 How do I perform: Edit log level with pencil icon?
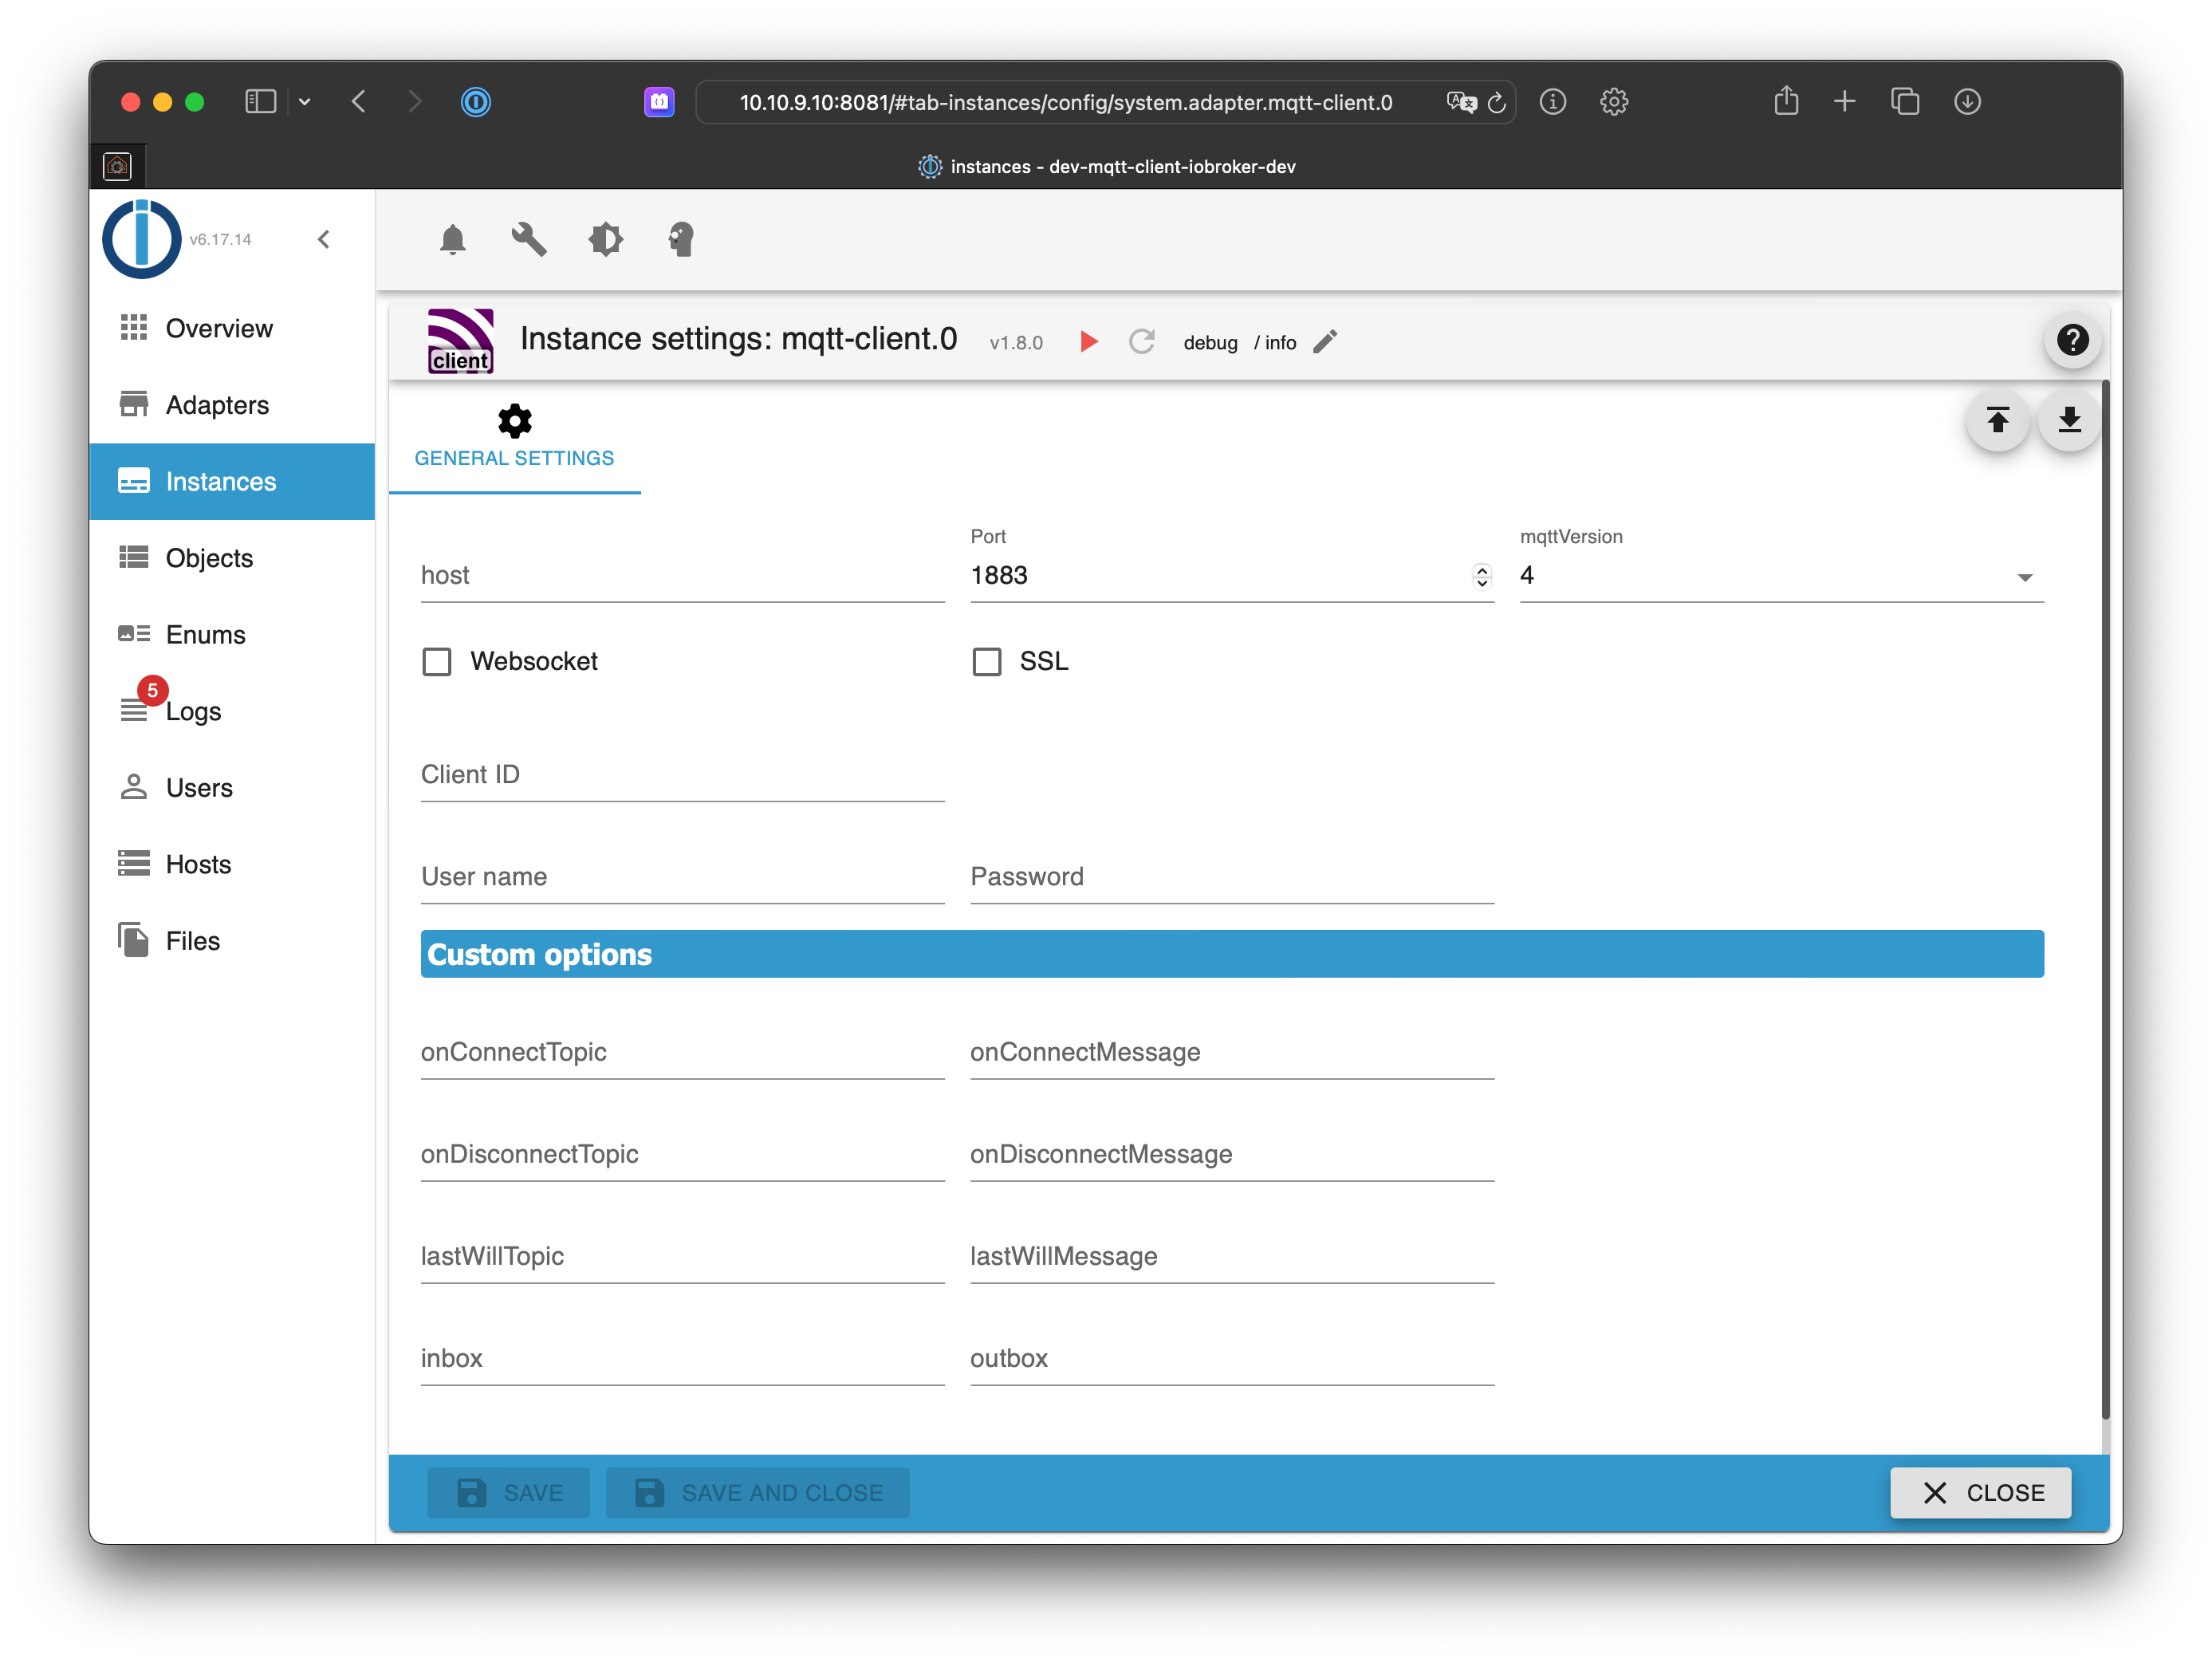[1325, 342]
